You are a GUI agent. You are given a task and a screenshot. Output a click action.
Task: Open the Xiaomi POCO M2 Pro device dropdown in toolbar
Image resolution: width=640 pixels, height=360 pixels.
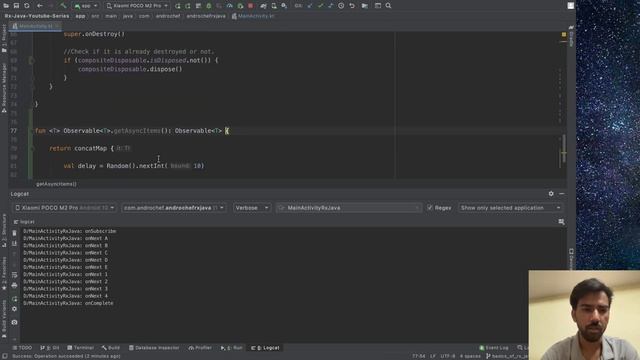tap(137, 6)
